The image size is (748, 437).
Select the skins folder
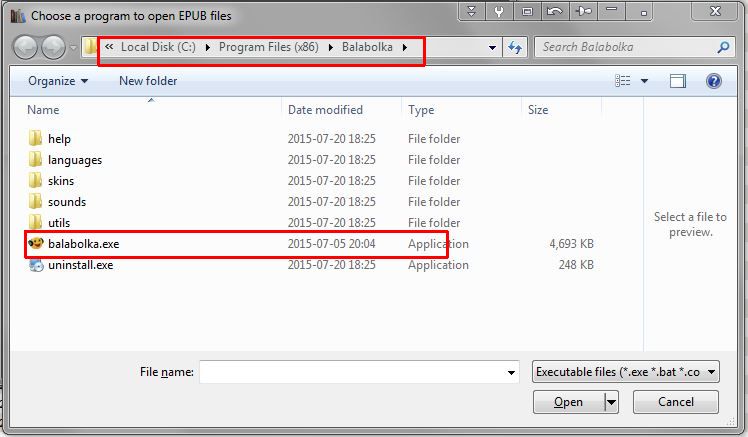pos(61,181)
